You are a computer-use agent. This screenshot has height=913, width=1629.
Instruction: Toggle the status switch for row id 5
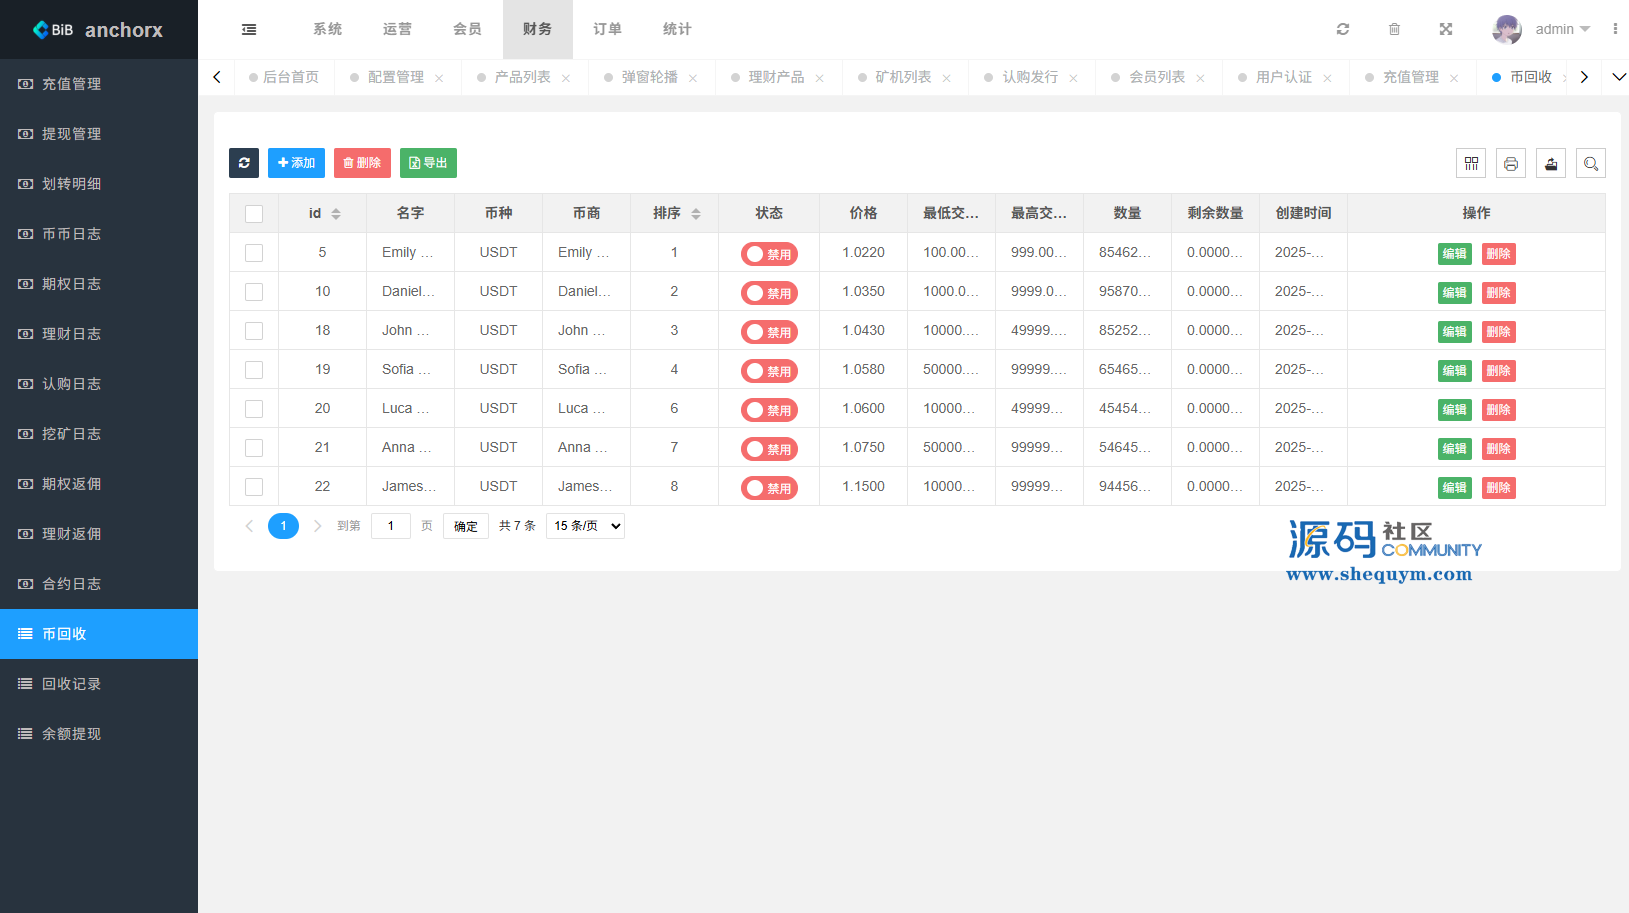pyautogui.click(x=768, y=254)
